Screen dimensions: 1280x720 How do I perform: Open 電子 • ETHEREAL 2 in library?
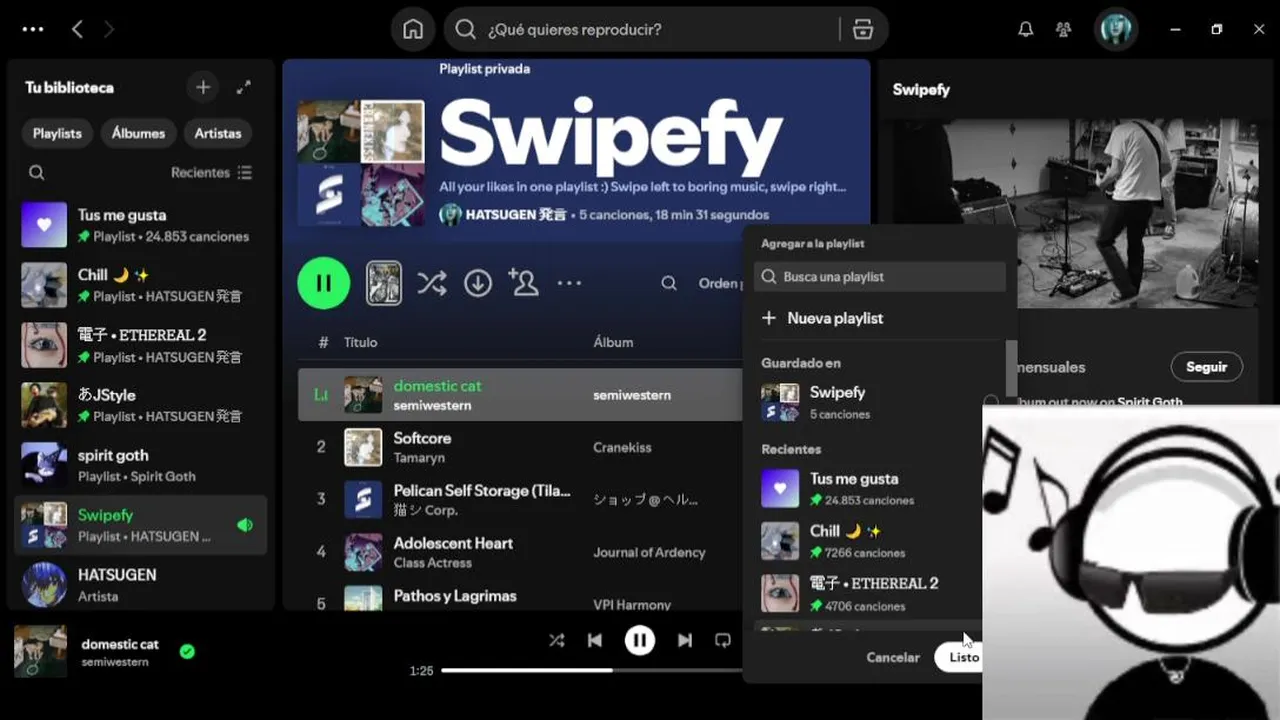(x=141, y=345)
